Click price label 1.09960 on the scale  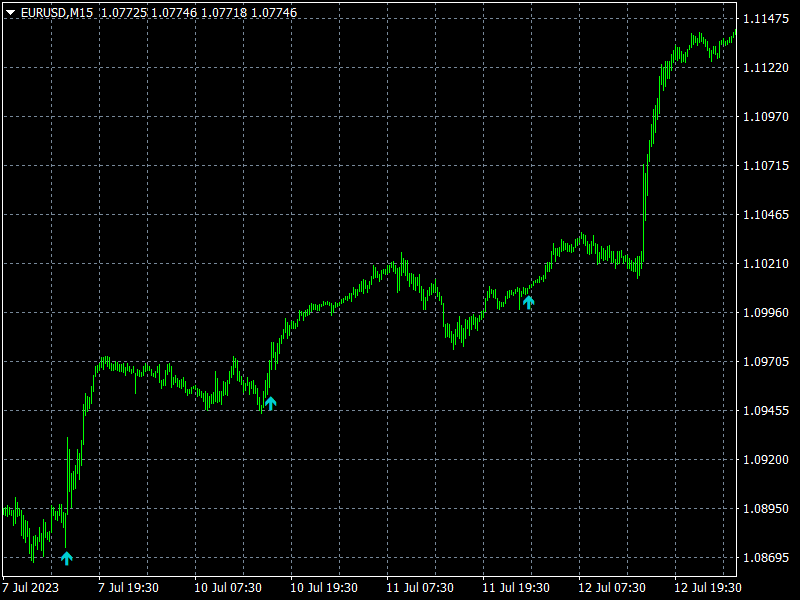766,313
